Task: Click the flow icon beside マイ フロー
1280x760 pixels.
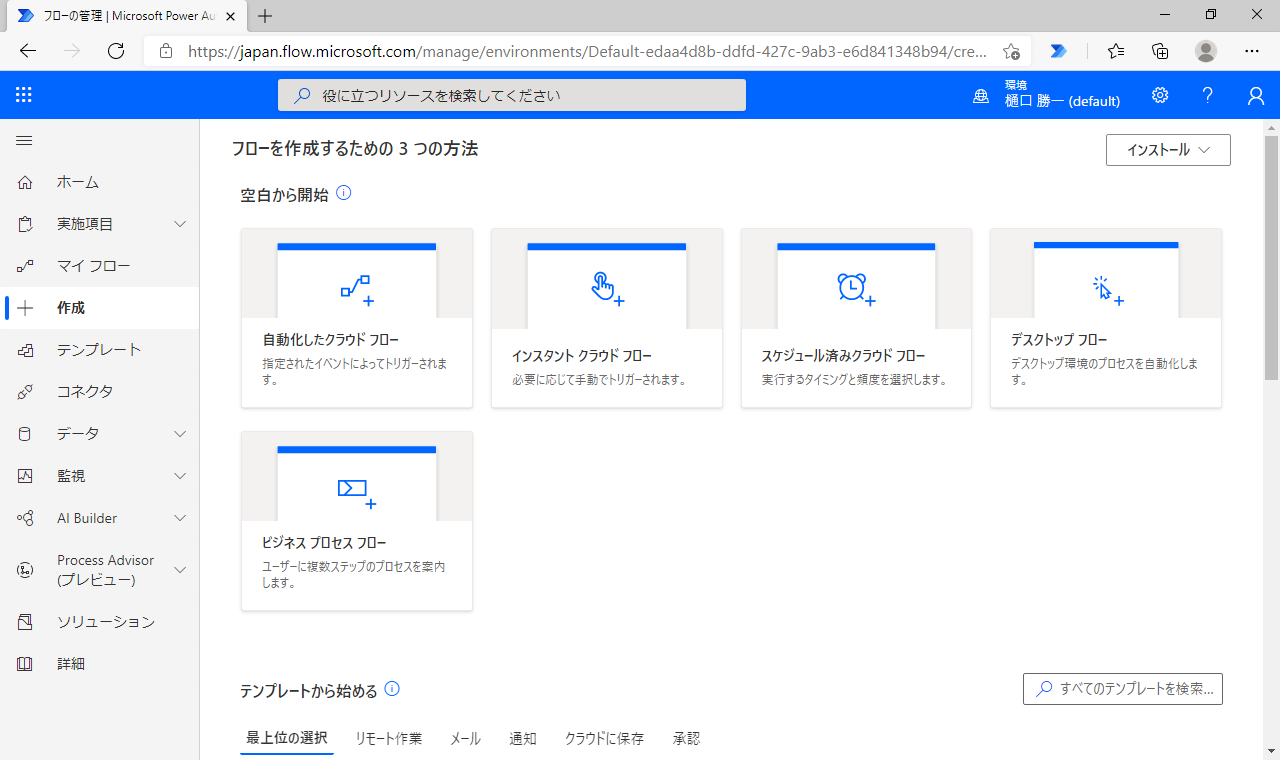Action: (25, 266)
